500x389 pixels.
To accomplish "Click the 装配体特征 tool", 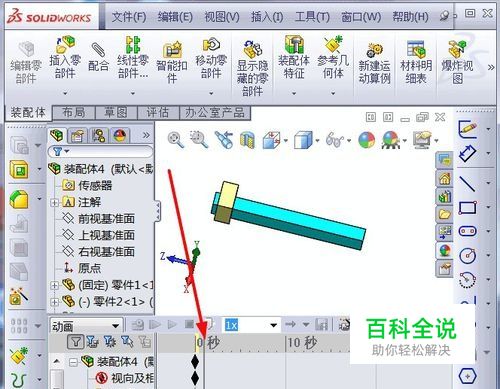I will pos(294,57).
